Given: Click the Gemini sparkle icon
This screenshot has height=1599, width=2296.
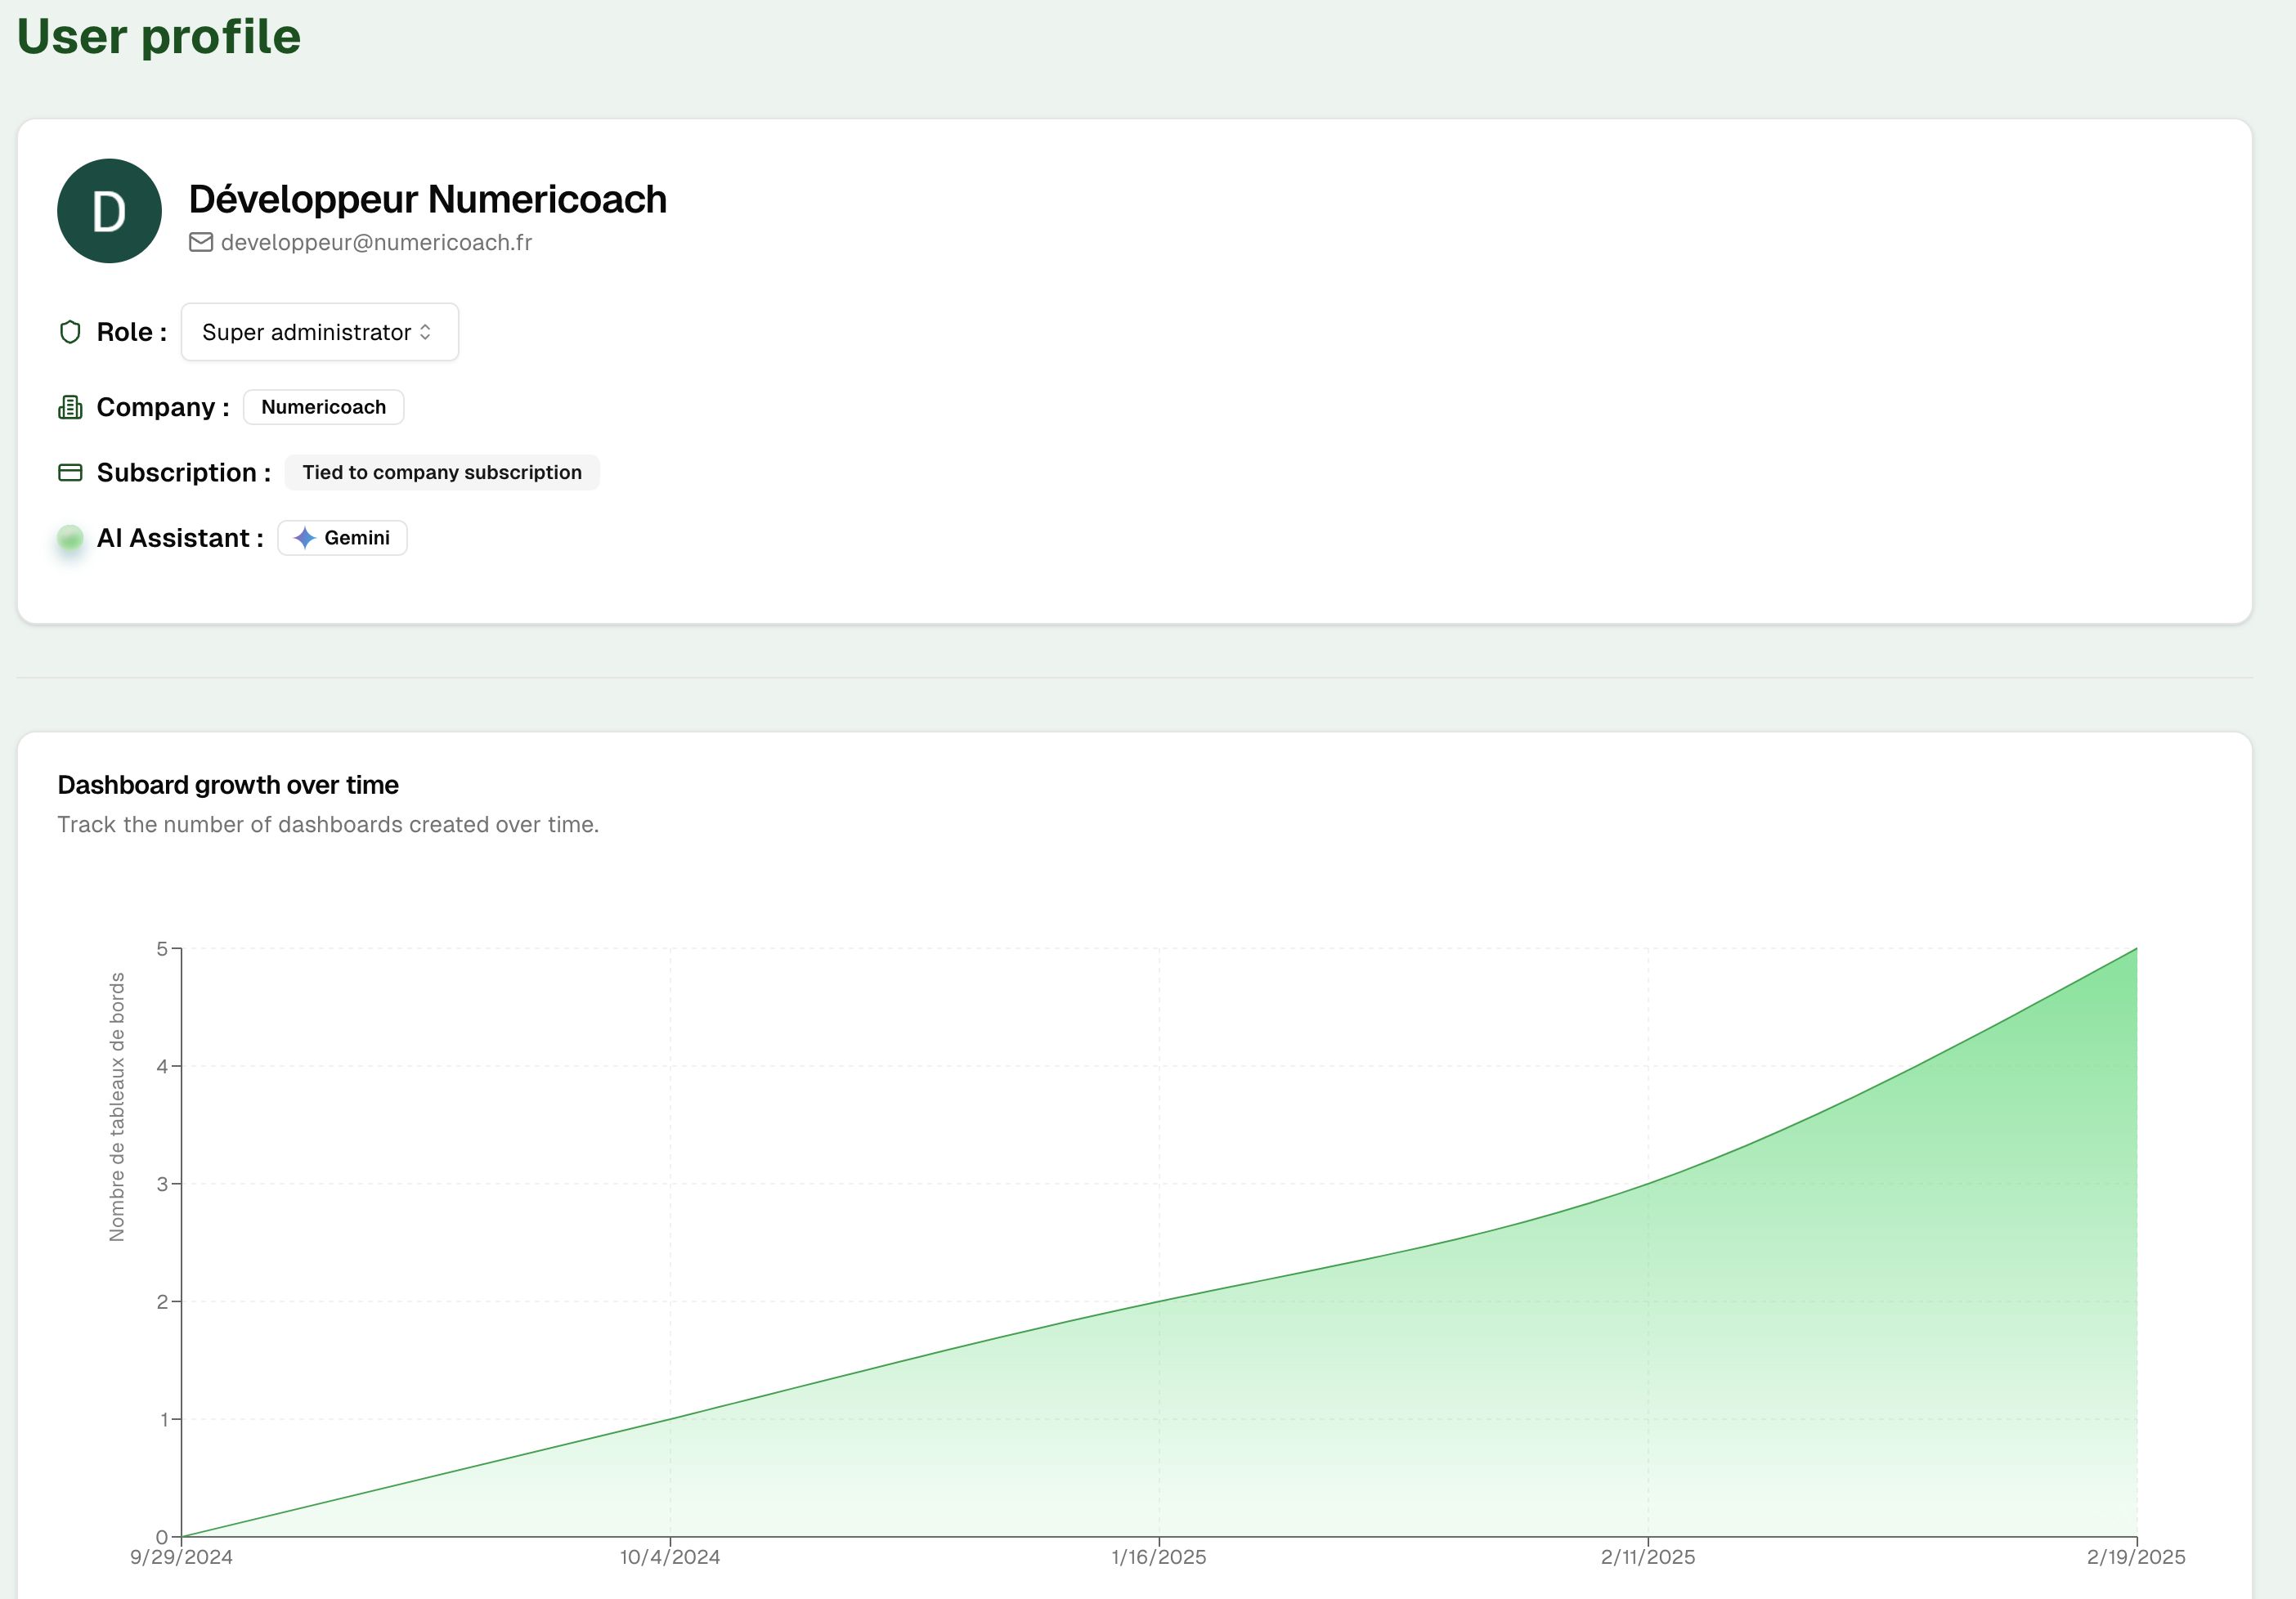Looking at the screenshot, I should pyautogui.click(x=305, y=538).
